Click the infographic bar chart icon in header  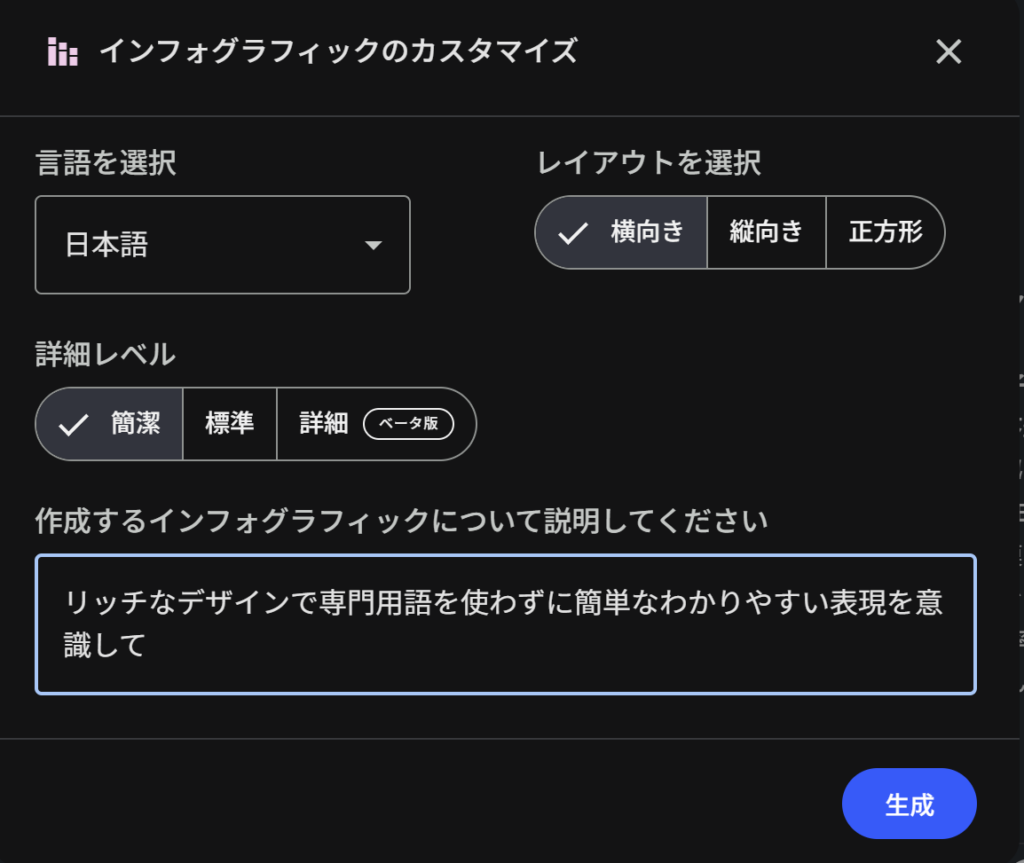point(62,52)
